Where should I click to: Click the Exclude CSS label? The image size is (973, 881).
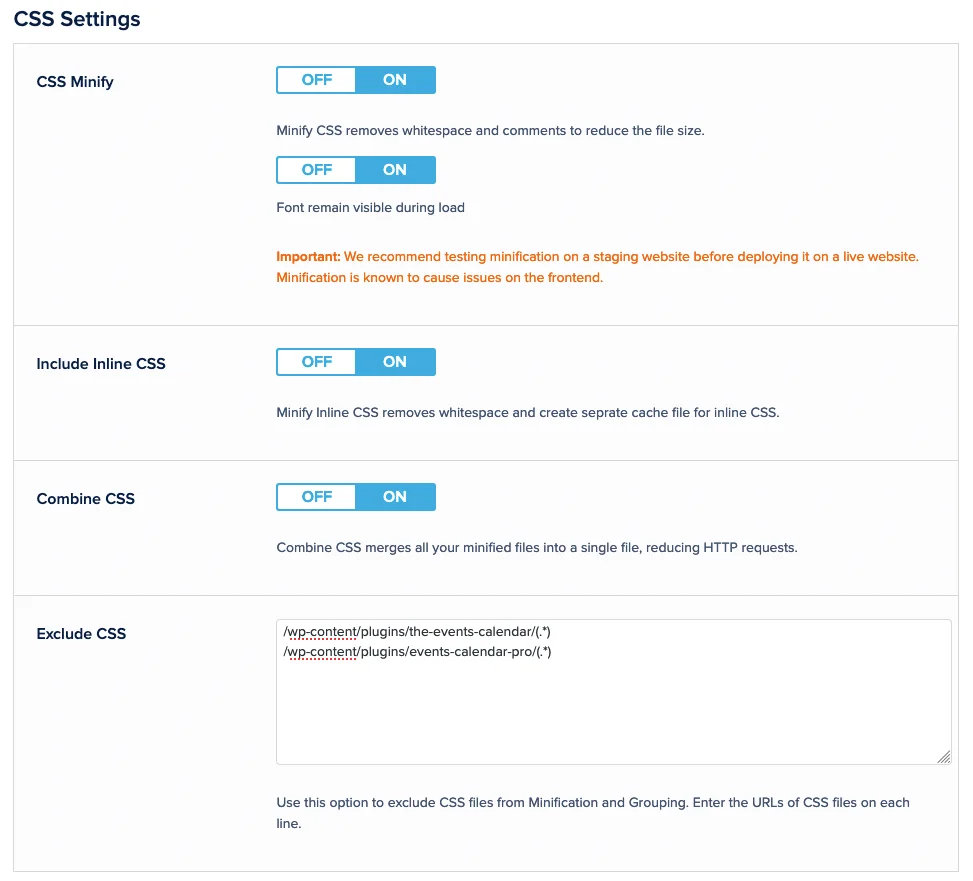click(x=81, y=634)
